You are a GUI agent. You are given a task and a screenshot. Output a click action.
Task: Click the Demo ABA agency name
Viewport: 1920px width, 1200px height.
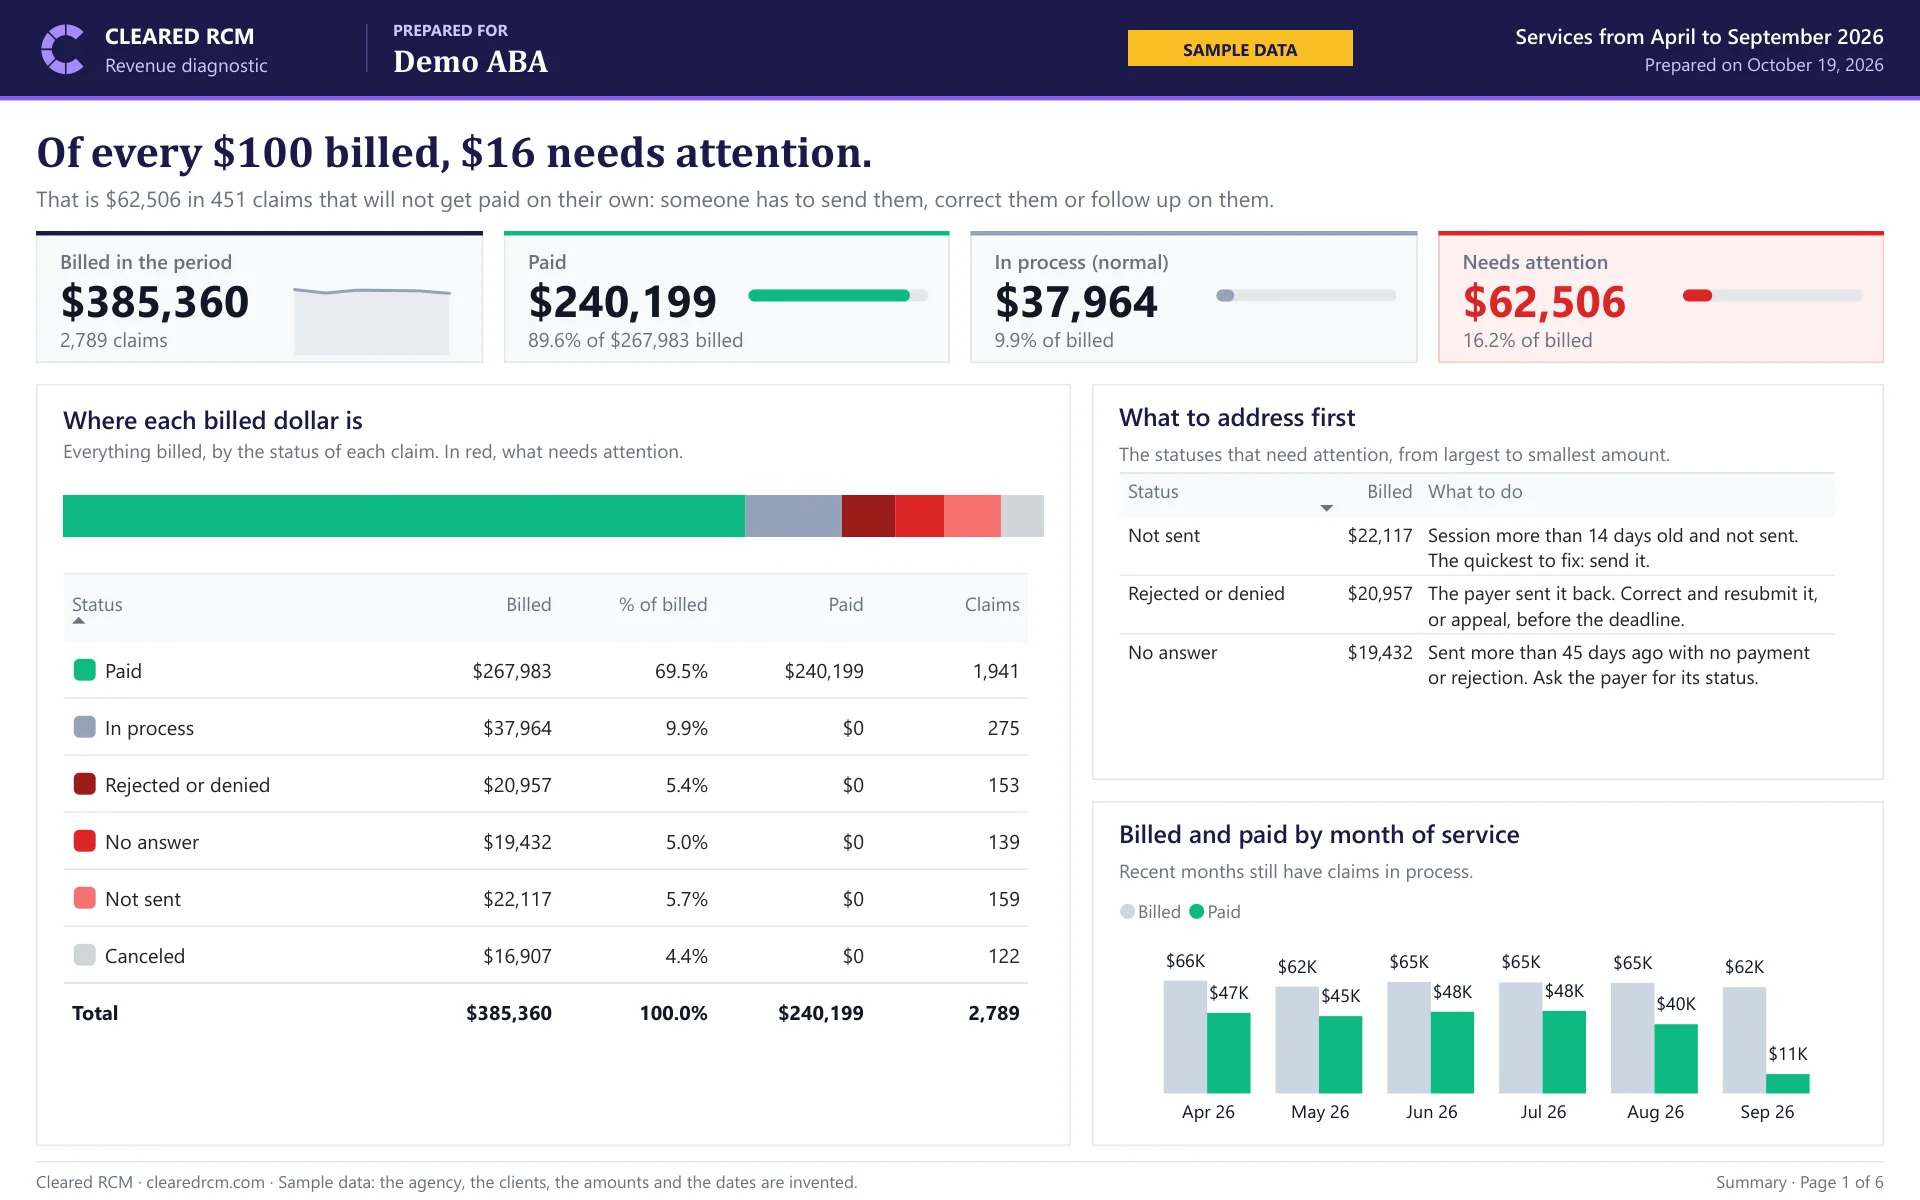click(470, 62)
